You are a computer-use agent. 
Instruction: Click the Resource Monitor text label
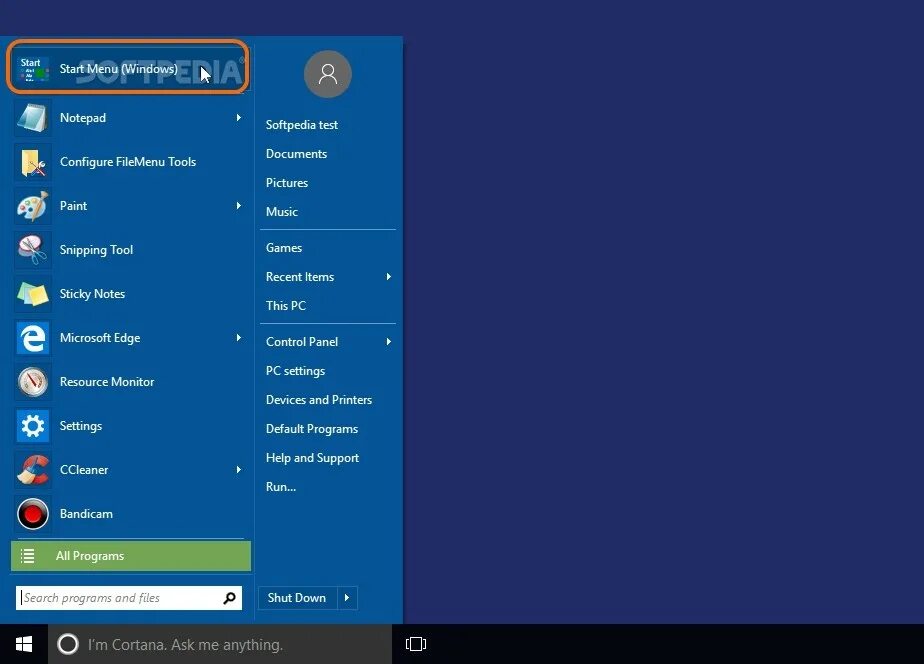(107, 382)
